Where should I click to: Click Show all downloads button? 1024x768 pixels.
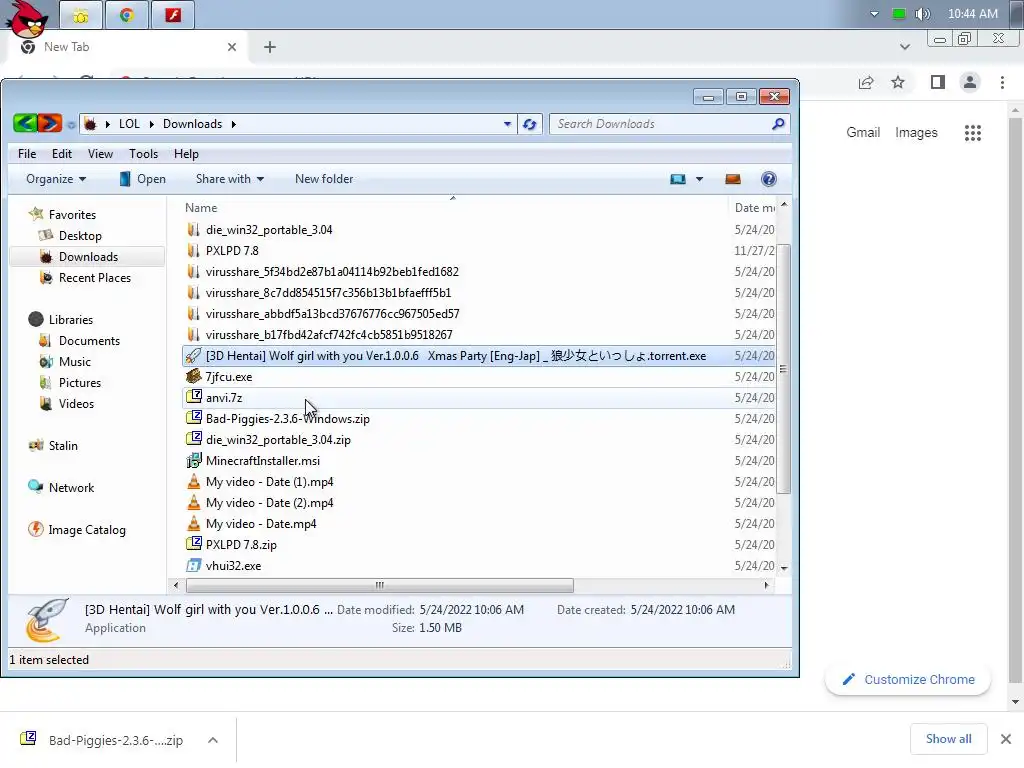pyautogui.click(x=948, y=739)
